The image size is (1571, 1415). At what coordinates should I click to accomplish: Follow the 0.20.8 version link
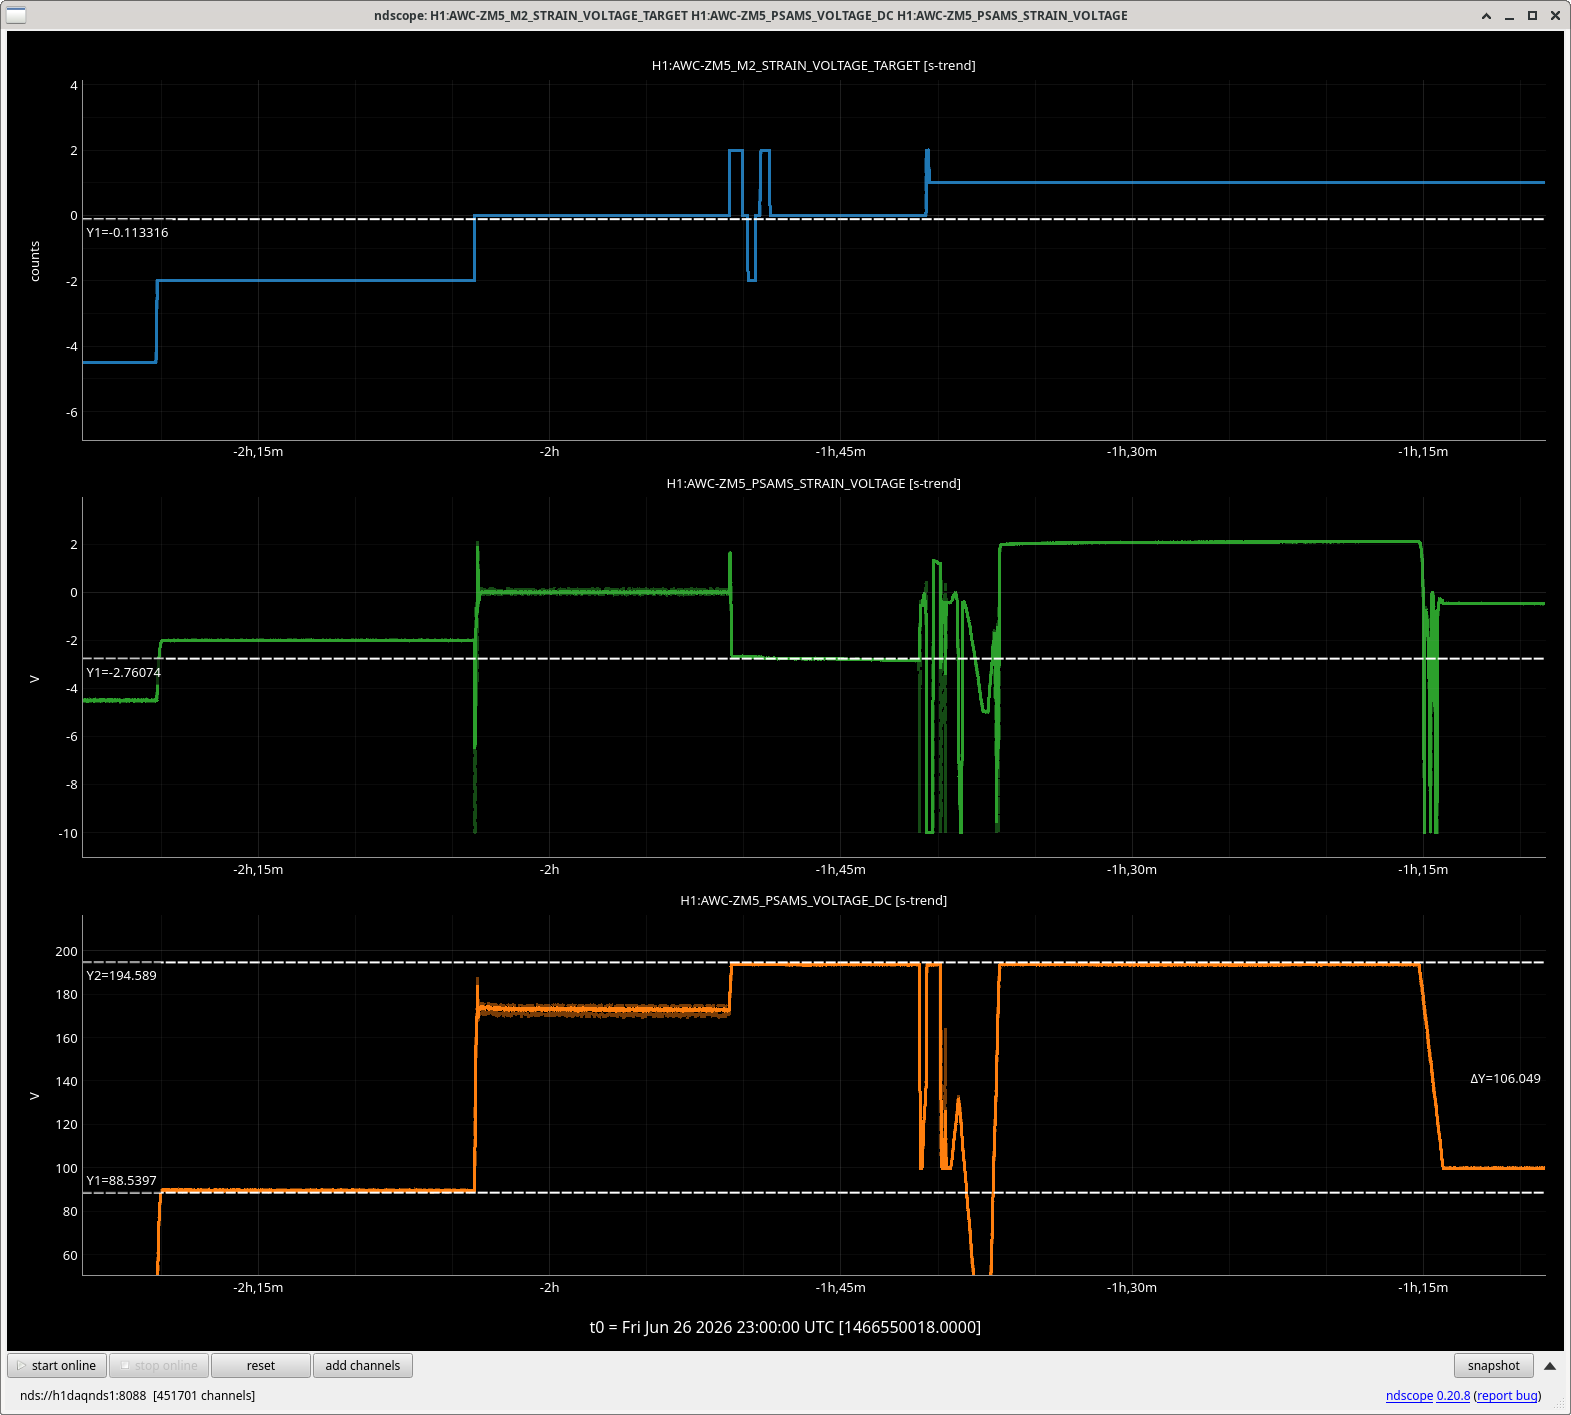pyautogui.click(x=1453, y=1395)
